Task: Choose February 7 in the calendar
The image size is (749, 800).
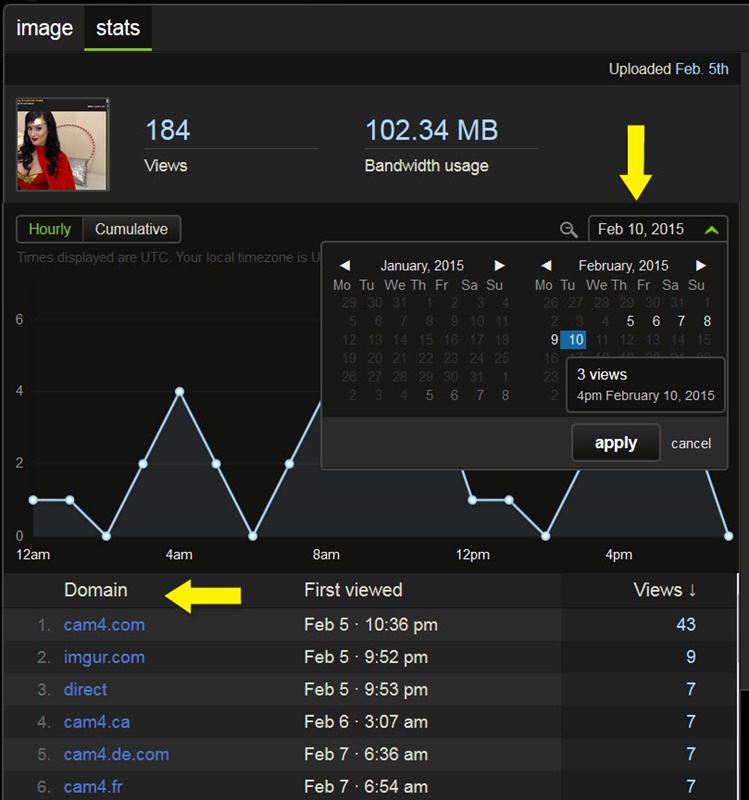Action: [x=681, y=321]
